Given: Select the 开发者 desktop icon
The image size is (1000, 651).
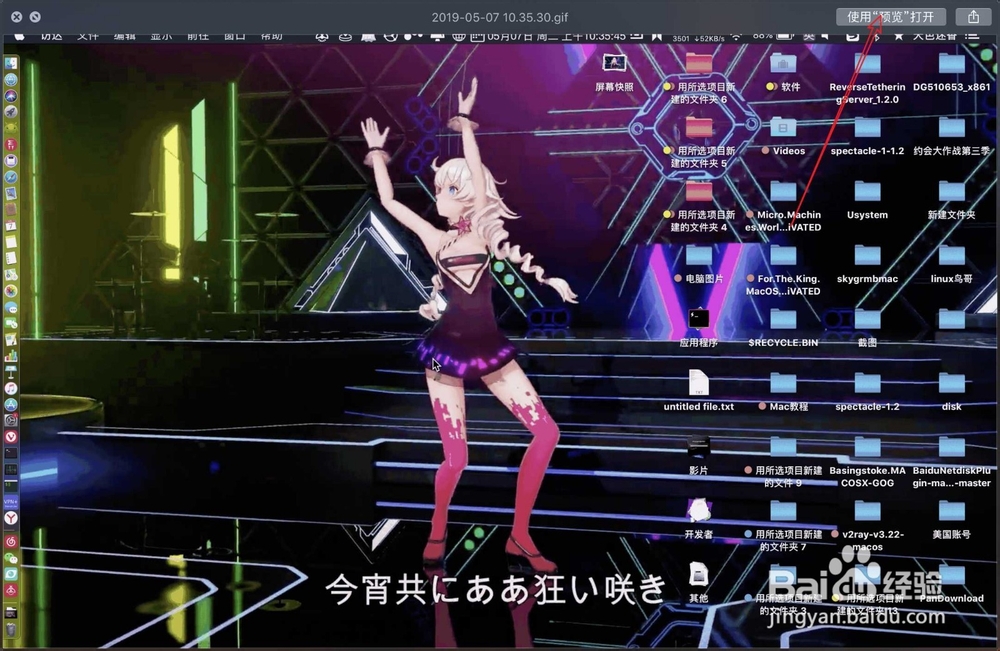Looking at the screenshot, I should pyautogui.click(x=699, y=519).
